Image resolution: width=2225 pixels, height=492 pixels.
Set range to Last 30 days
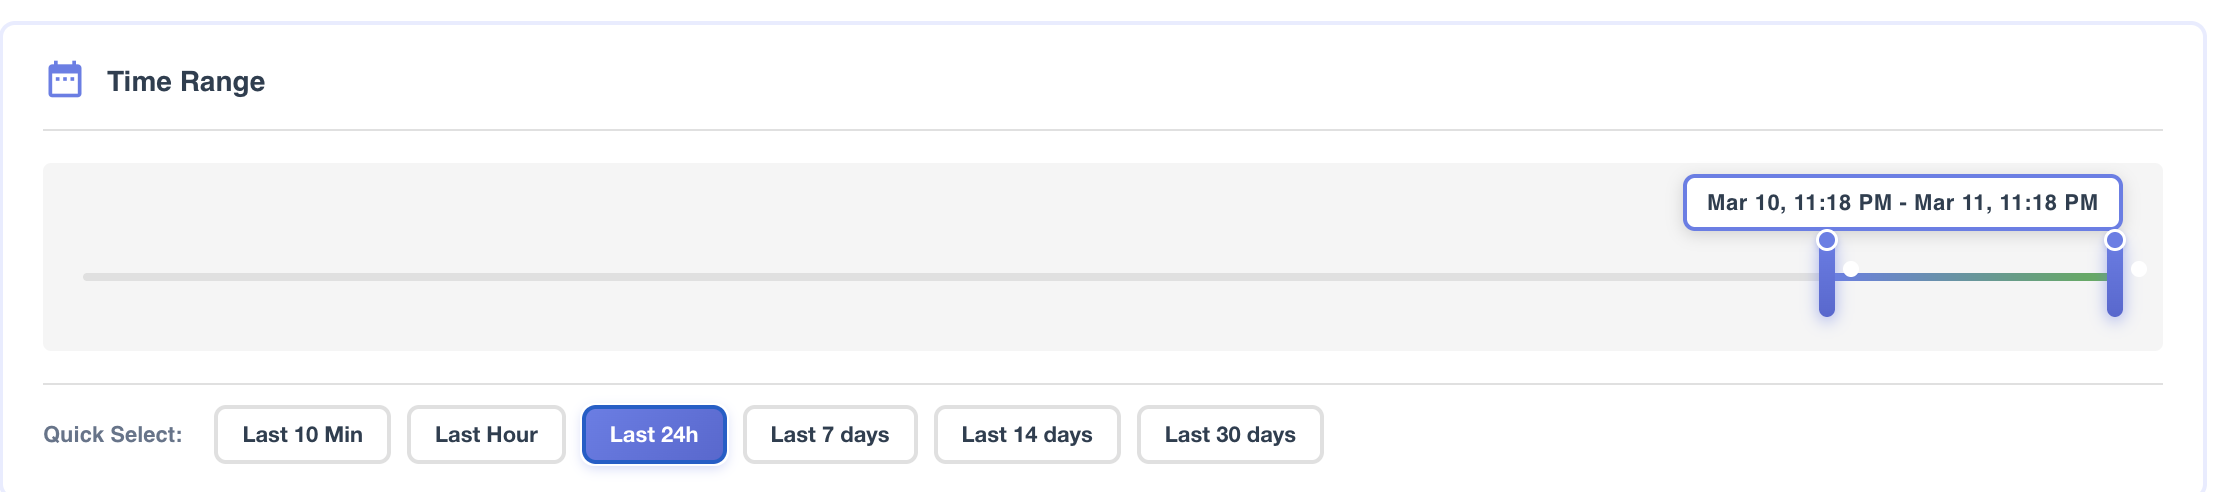[x=1230, y=434]
